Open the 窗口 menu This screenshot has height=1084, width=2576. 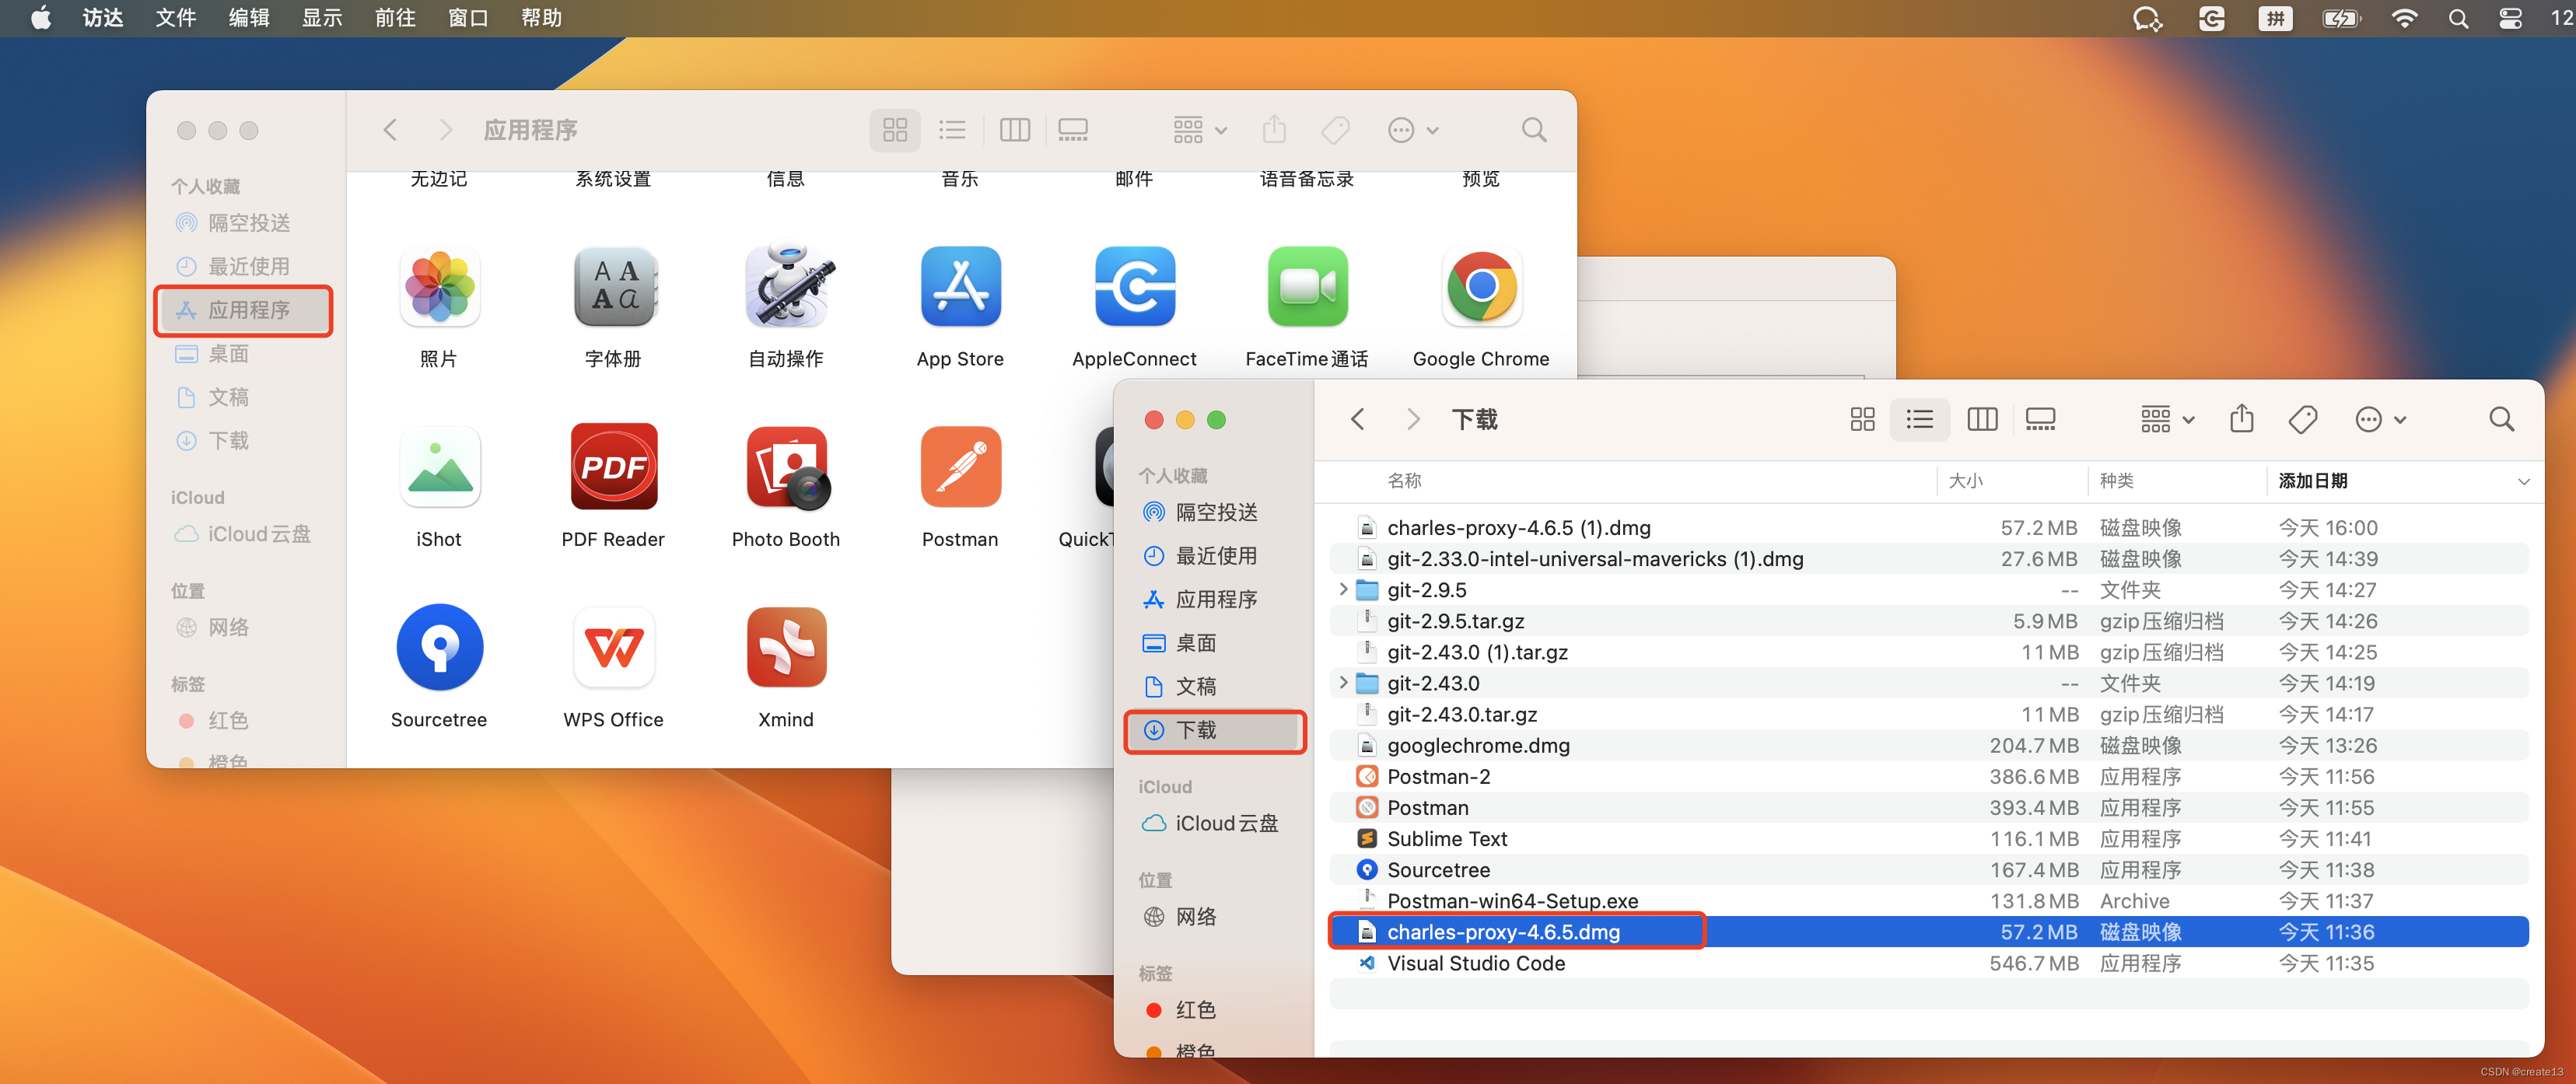468,18
